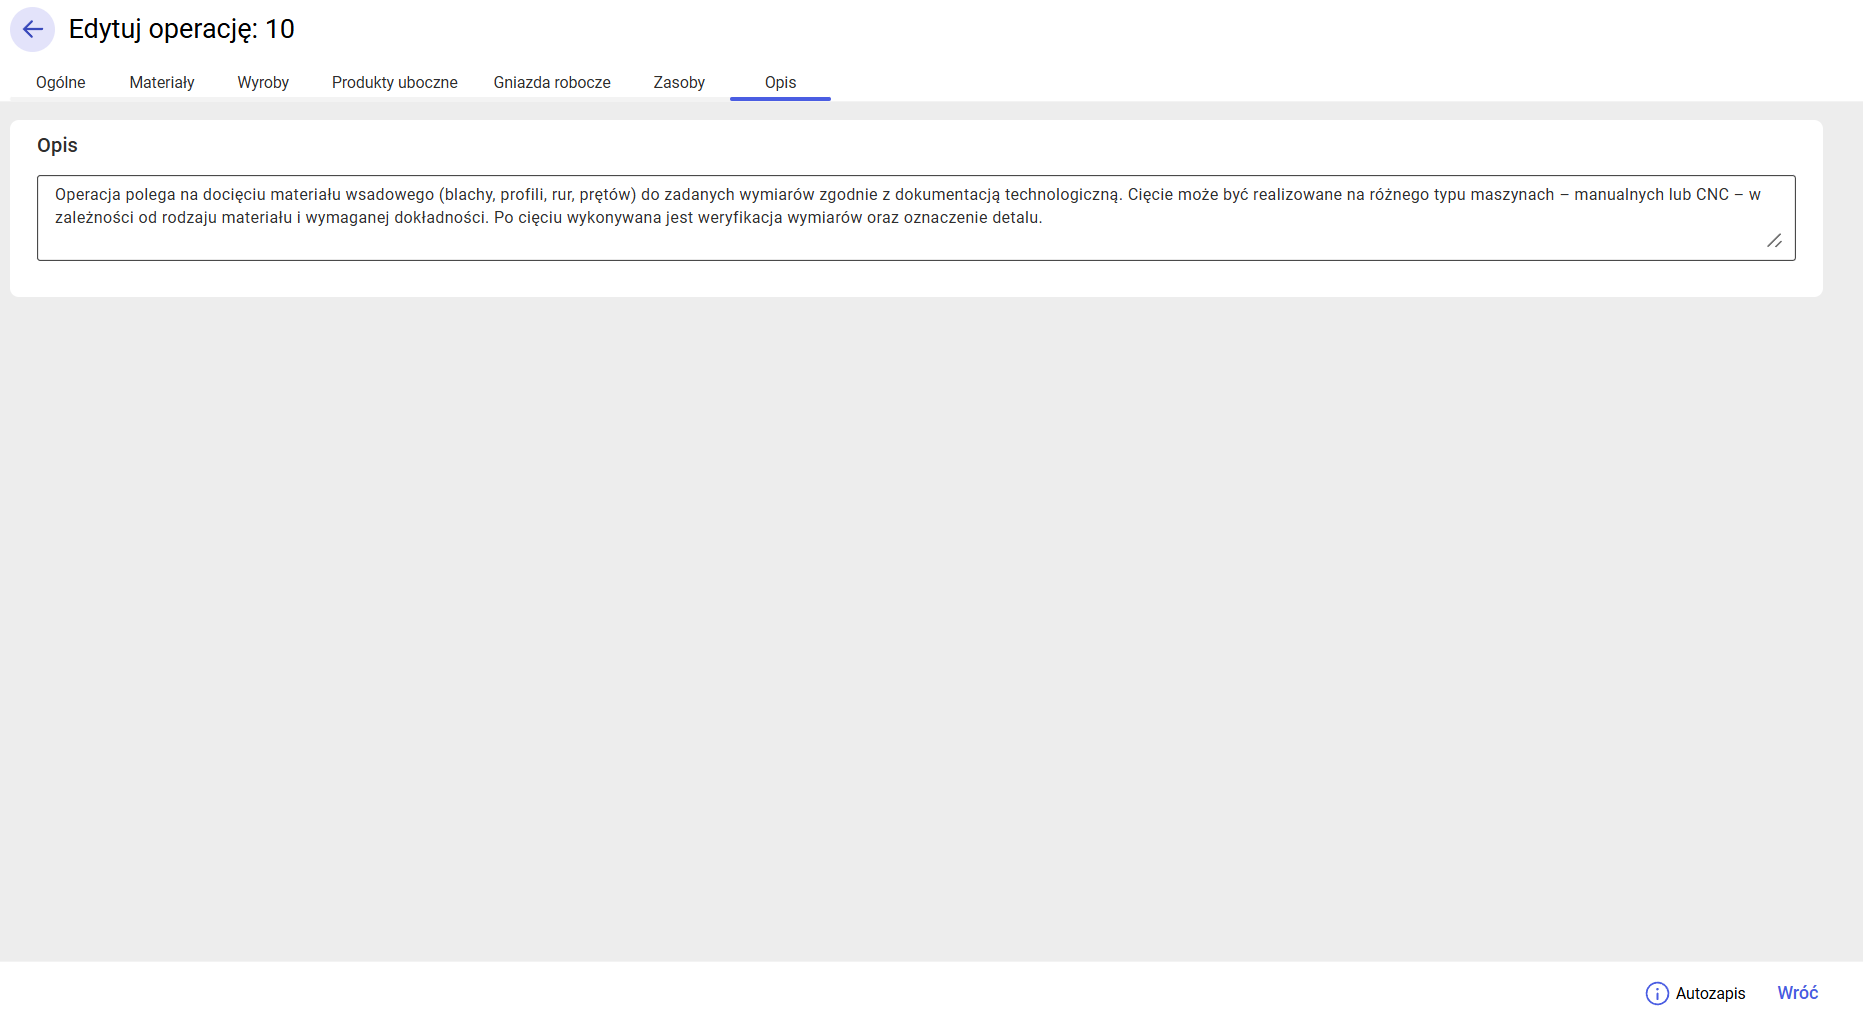Click the Wróć button

(x=1798, y=993)
